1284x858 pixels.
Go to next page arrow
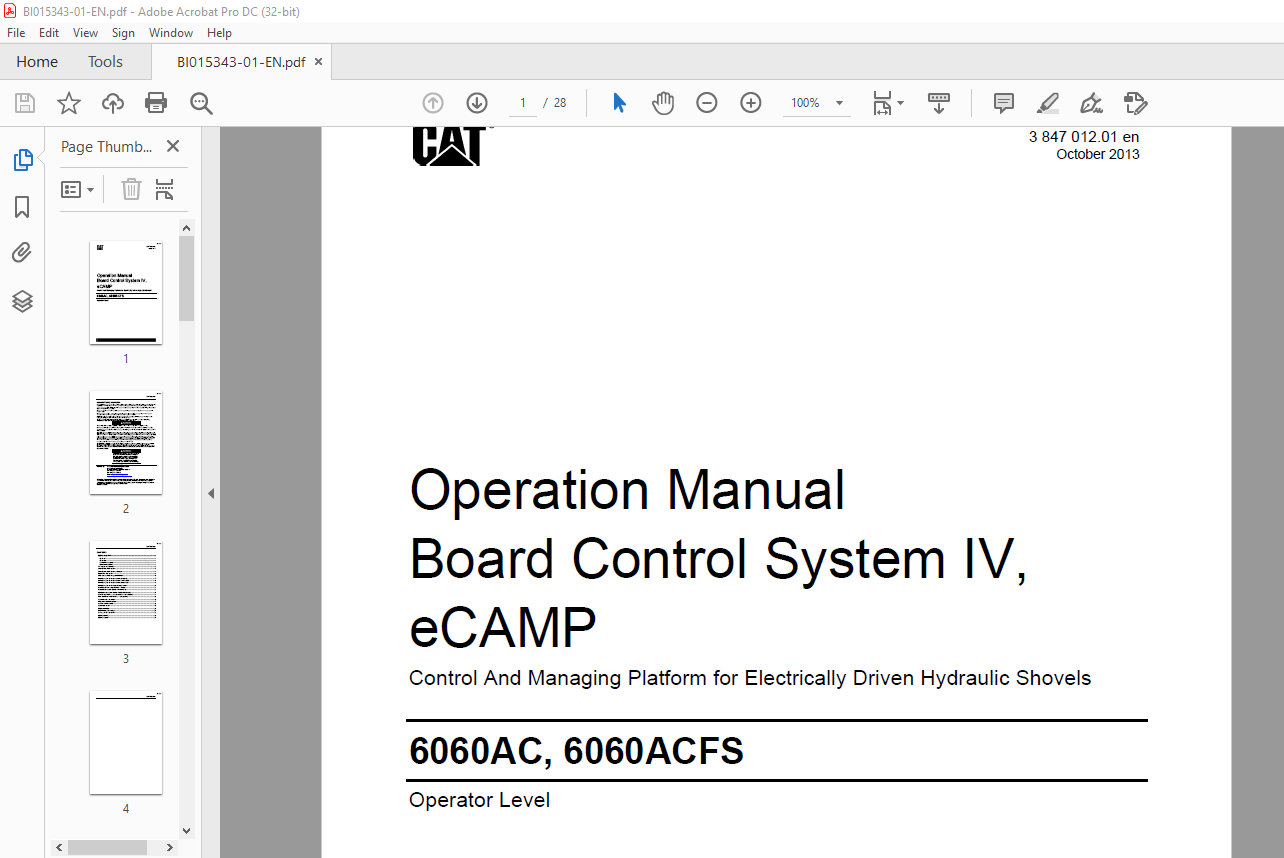477,103
